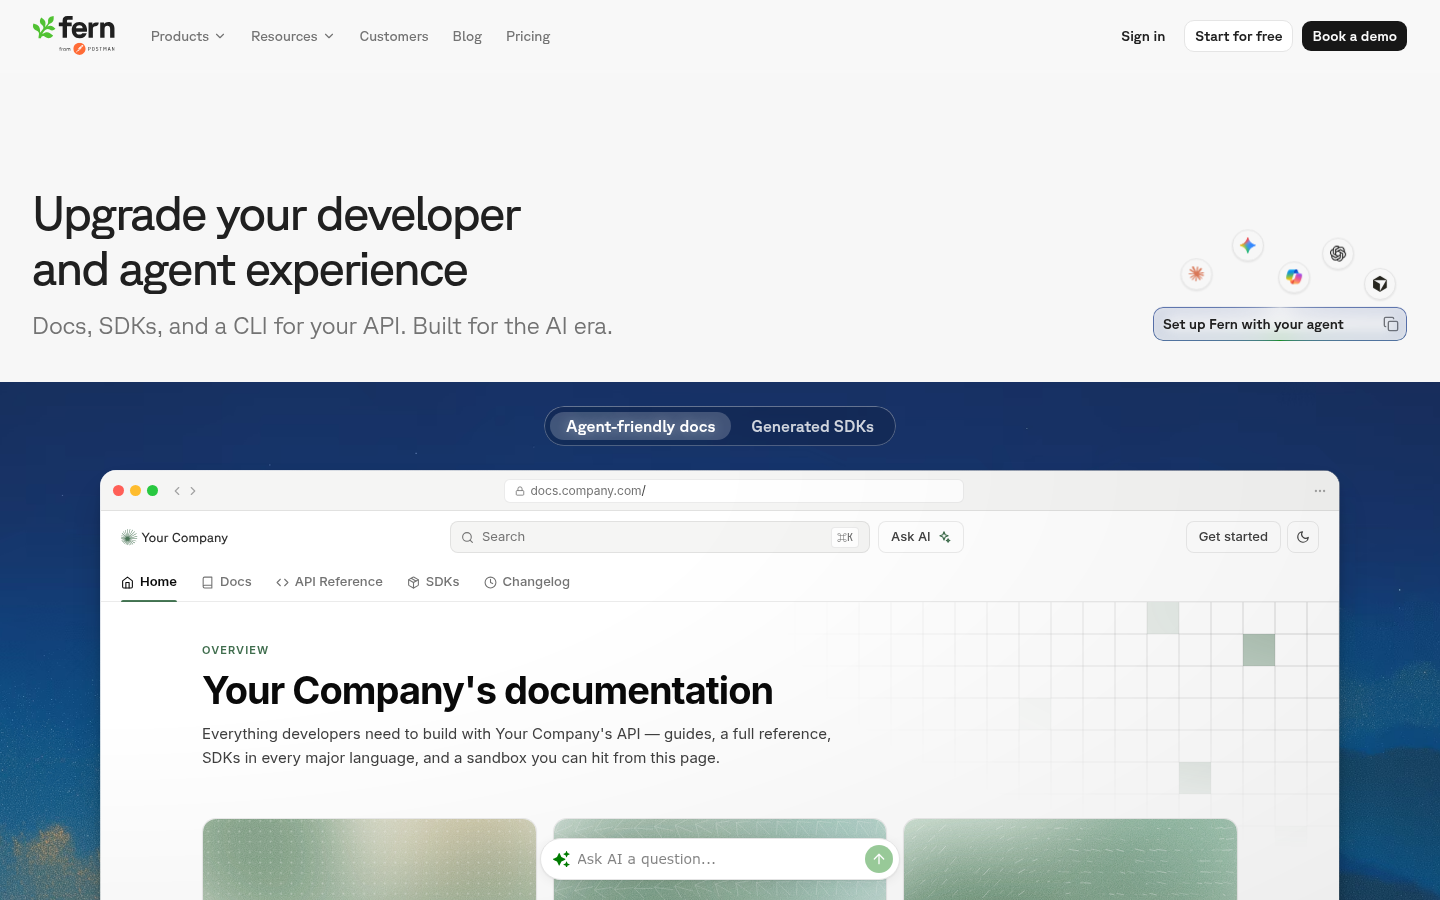Click the Get started button in the docs preview
The width and height of the screenshot is (1440, 900).
tap(1233, 537)
